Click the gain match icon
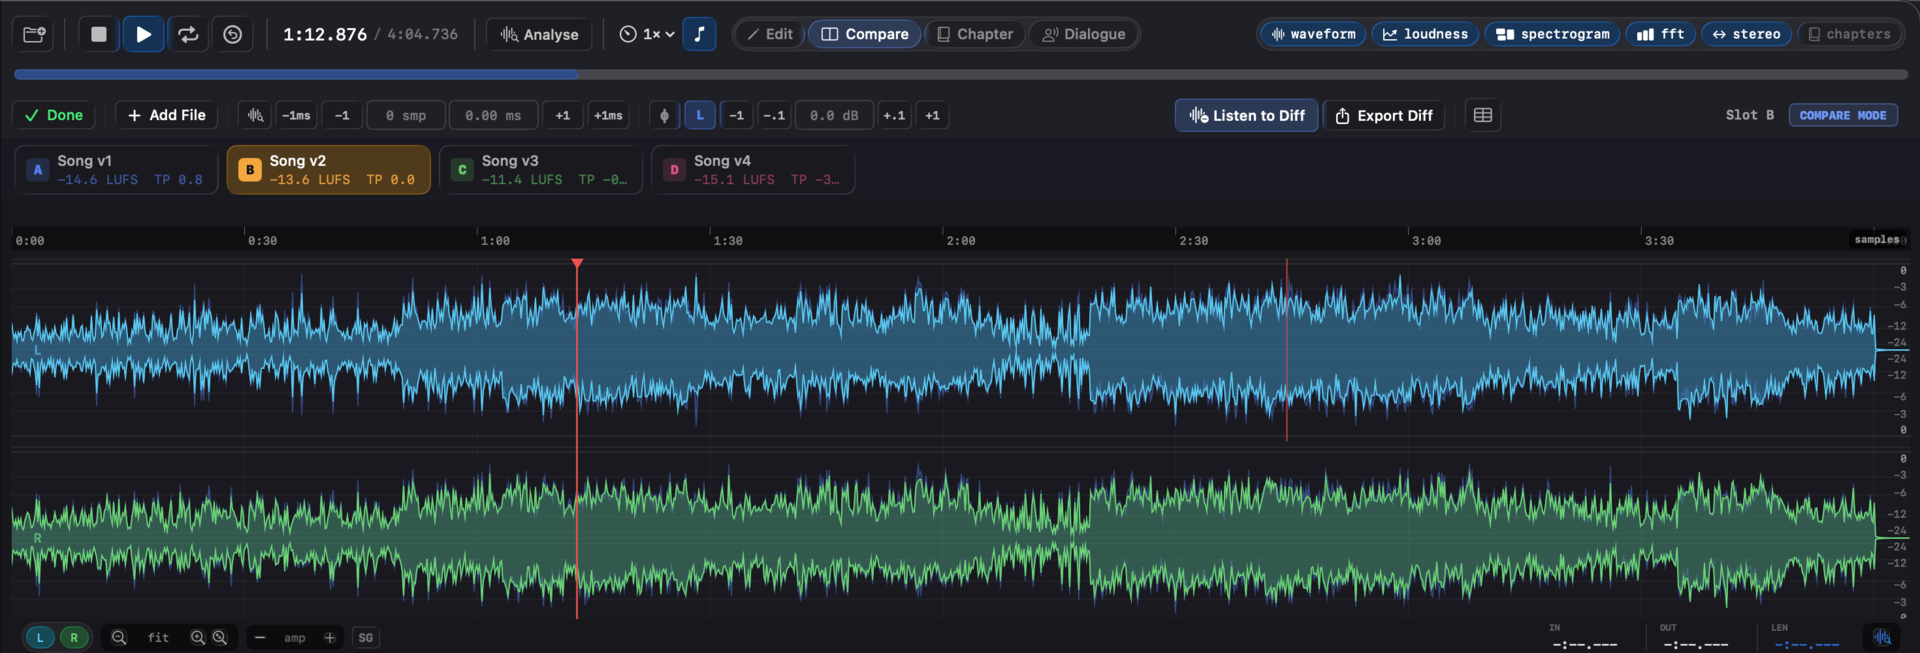This screenshot has height=653, width=1920. [664, 115]
